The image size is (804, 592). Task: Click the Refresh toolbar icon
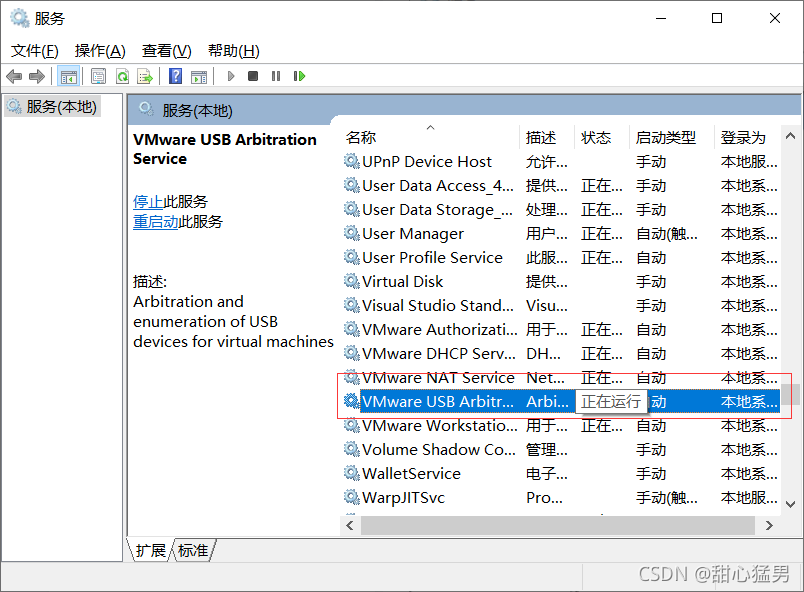click(122, 76)
